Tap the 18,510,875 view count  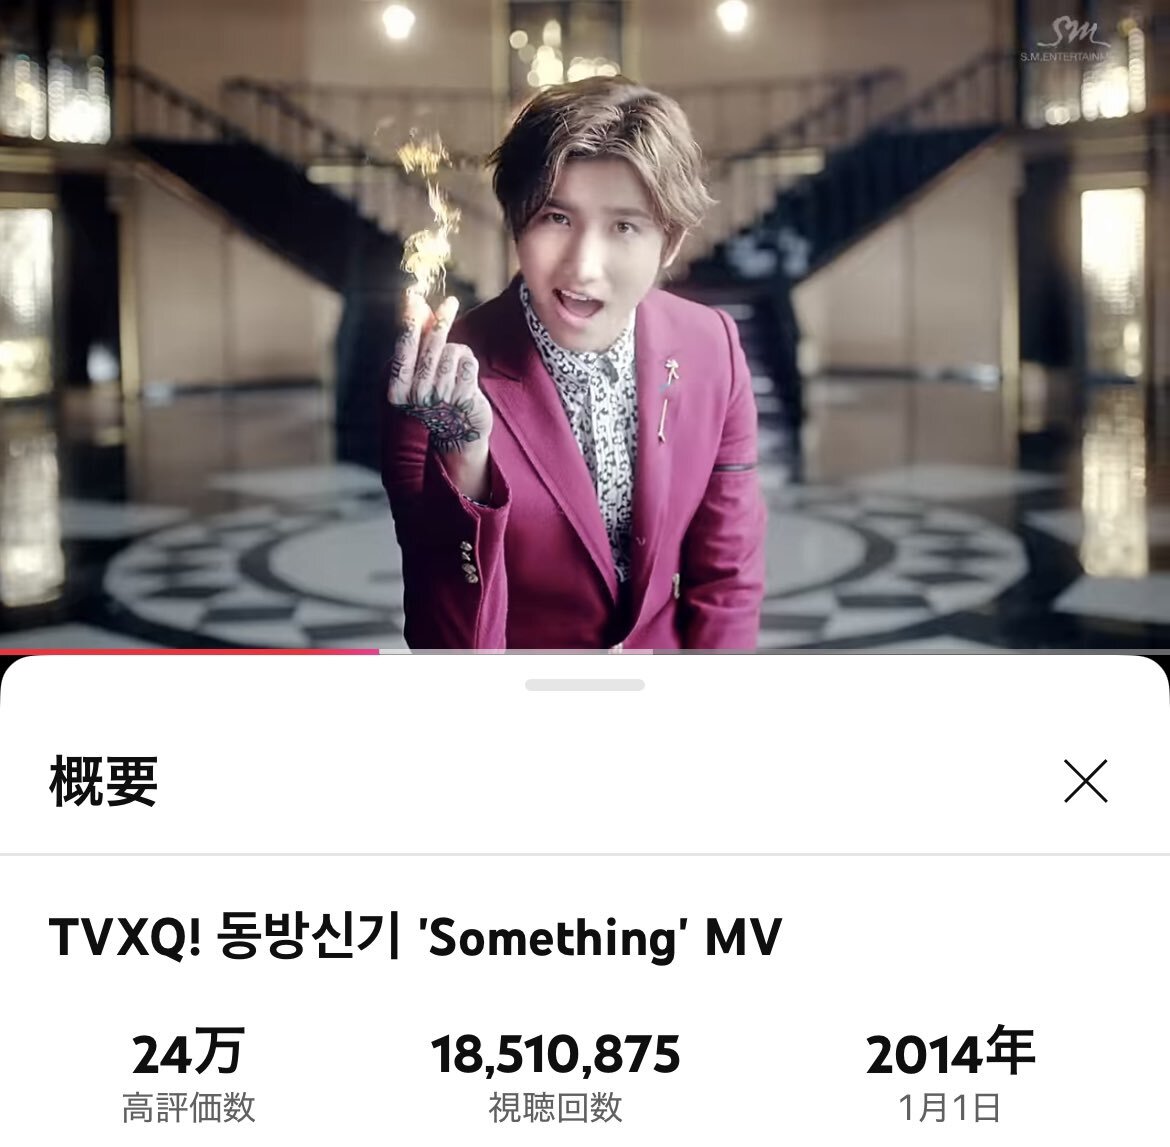coord(555,1054)
